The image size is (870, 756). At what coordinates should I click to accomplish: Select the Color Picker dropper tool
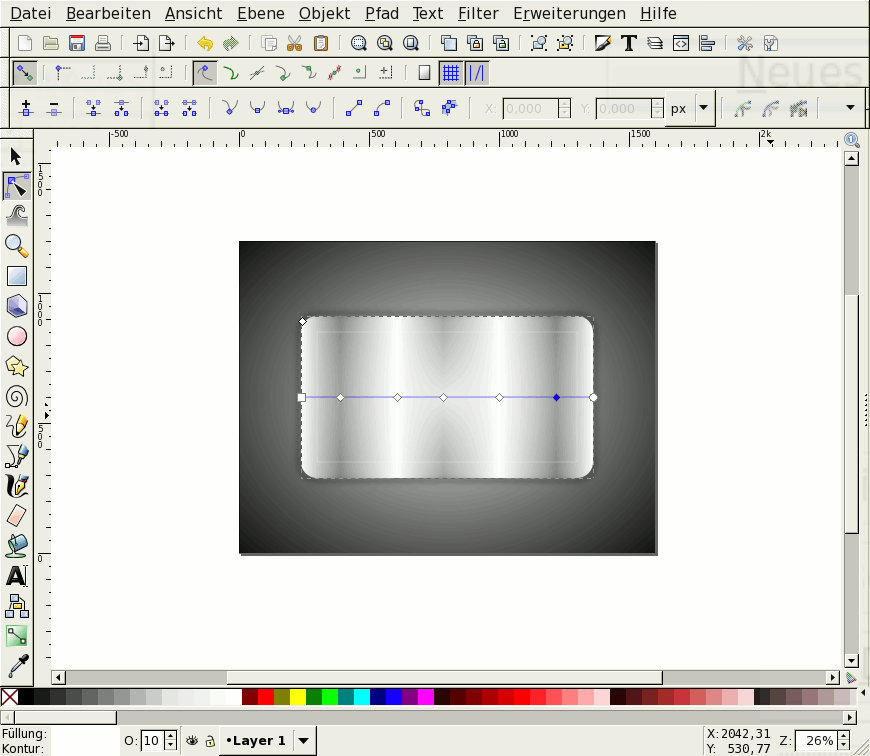coord(16,666)
